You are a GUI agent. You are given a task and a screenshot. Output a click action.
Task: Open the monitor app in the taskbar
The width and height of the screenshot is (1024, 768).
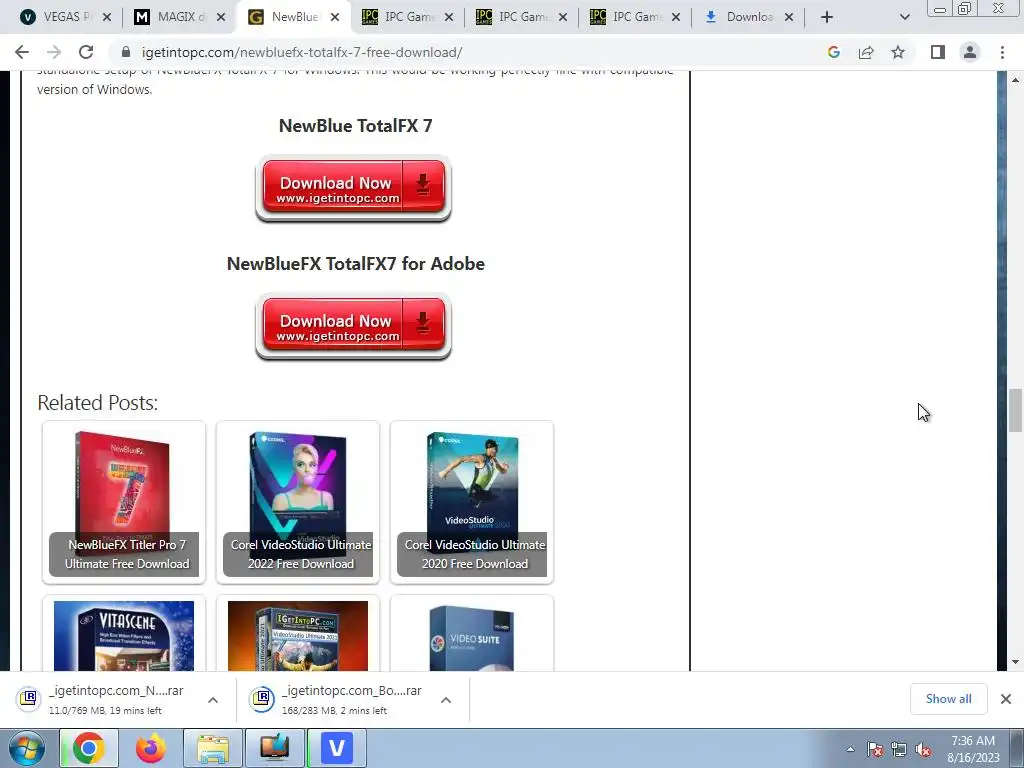pos(275,748)
